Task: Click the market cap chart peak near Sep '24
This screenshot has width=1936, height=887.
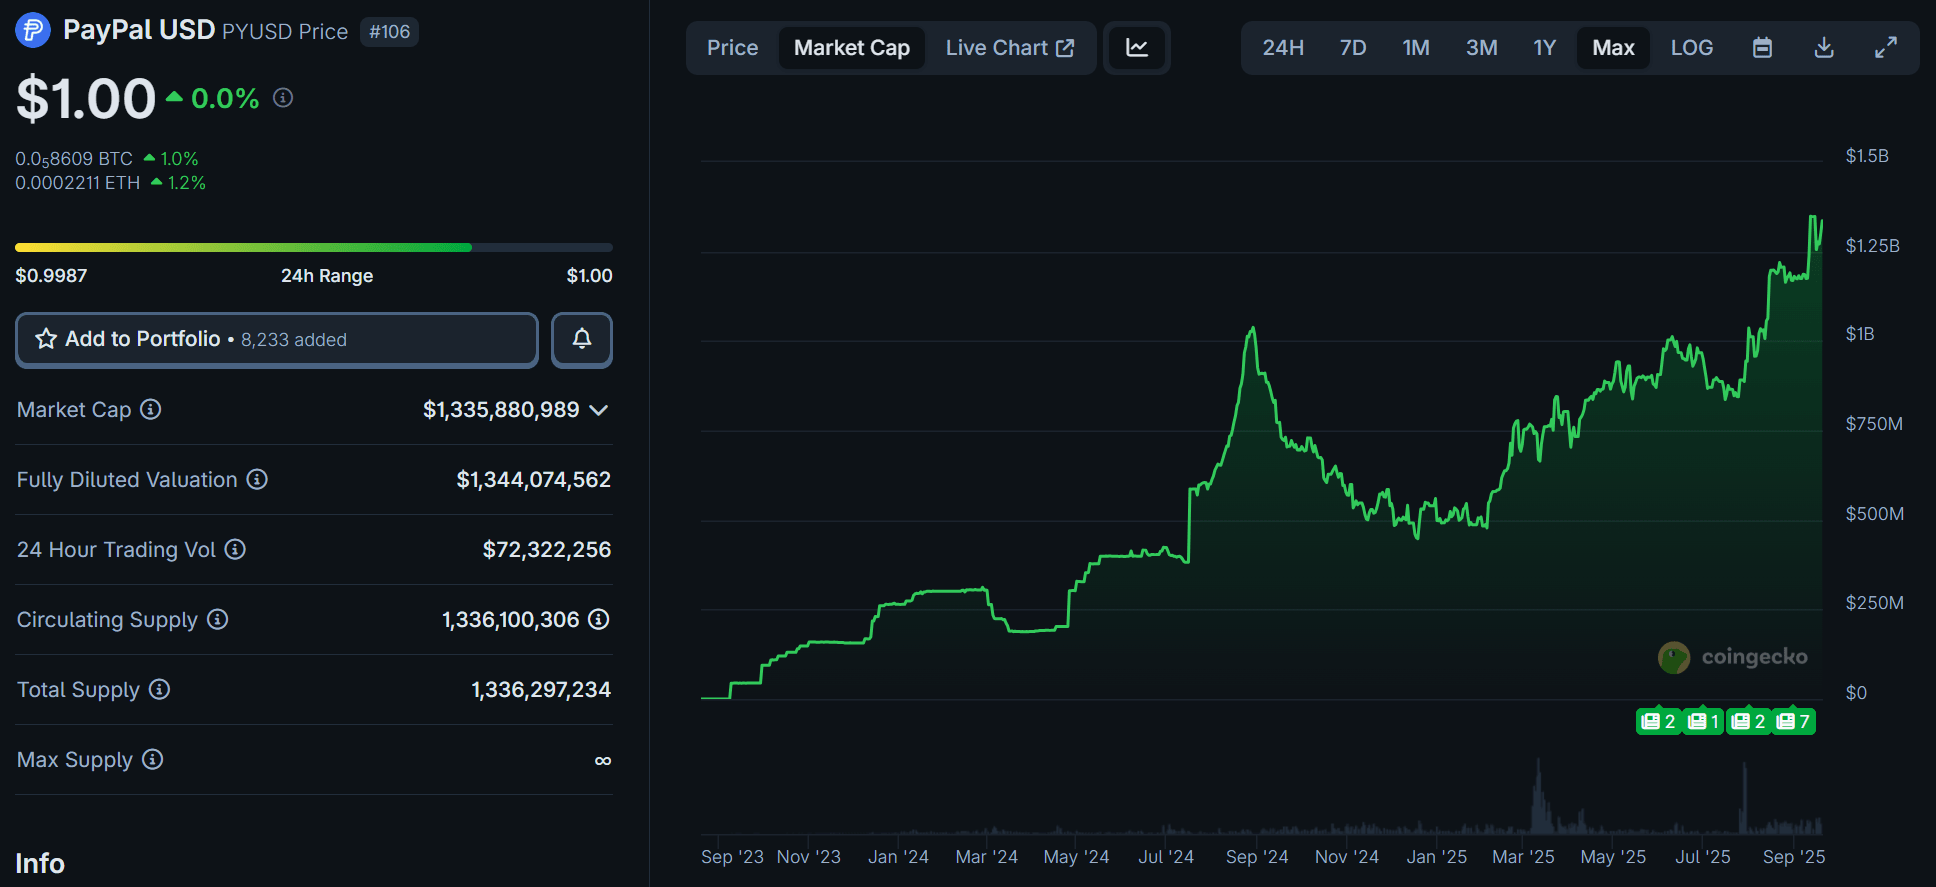Action: coord(1252,330)
